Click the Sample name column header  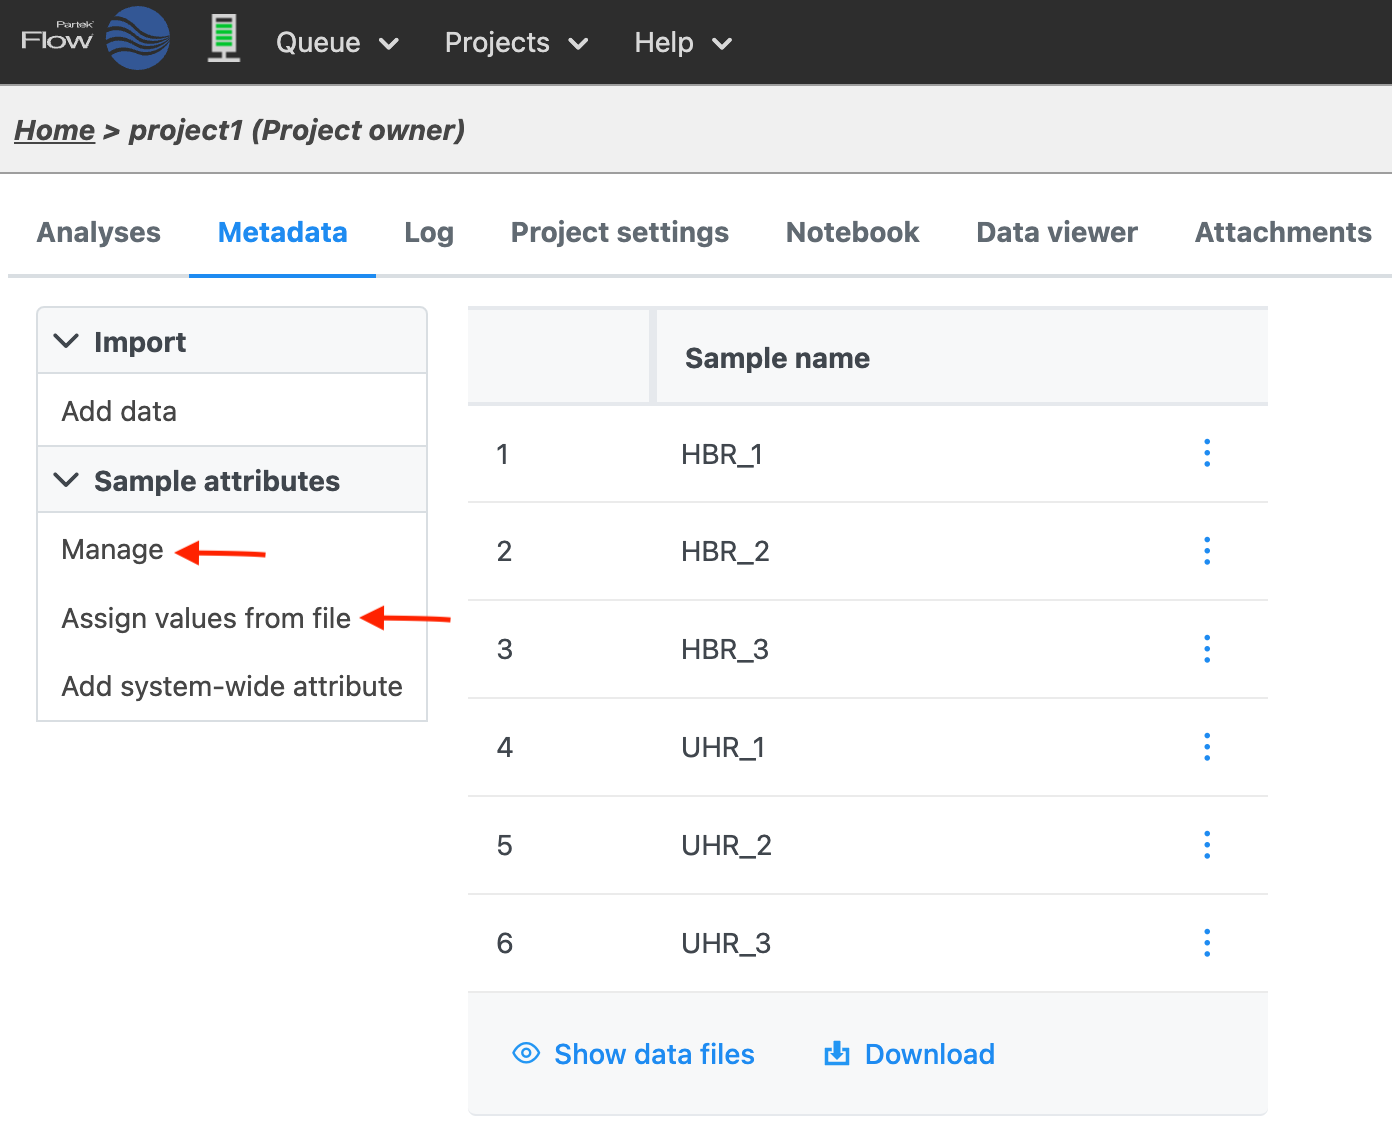tap(777, 358)
